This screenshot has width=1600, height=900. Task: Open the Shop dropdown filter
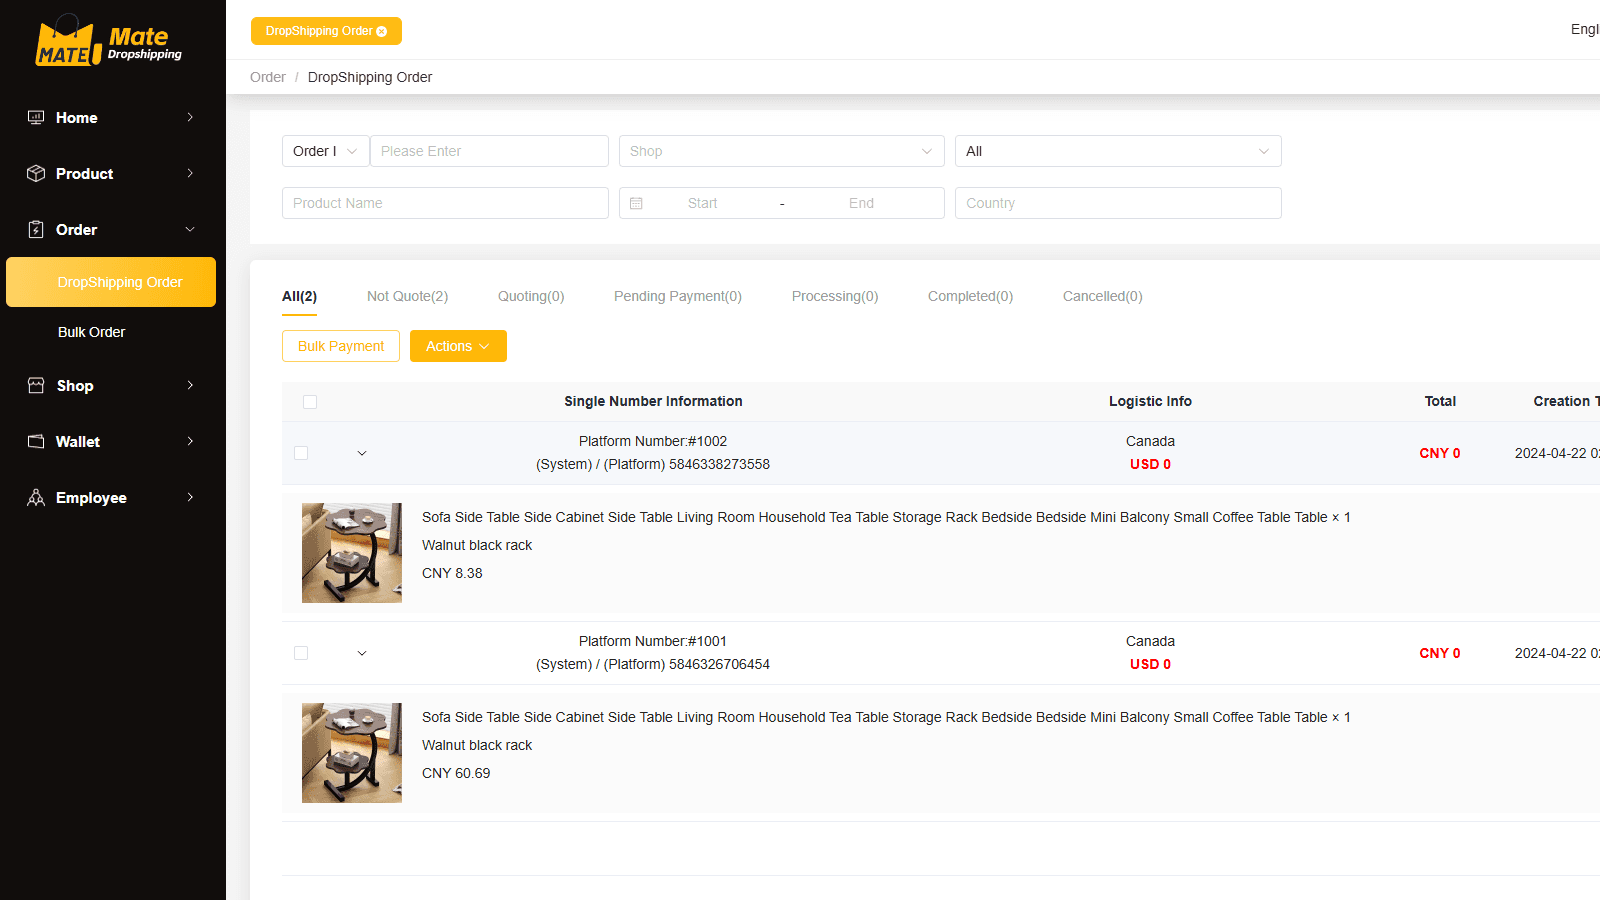pyautogui.click(x=782, y=151)
